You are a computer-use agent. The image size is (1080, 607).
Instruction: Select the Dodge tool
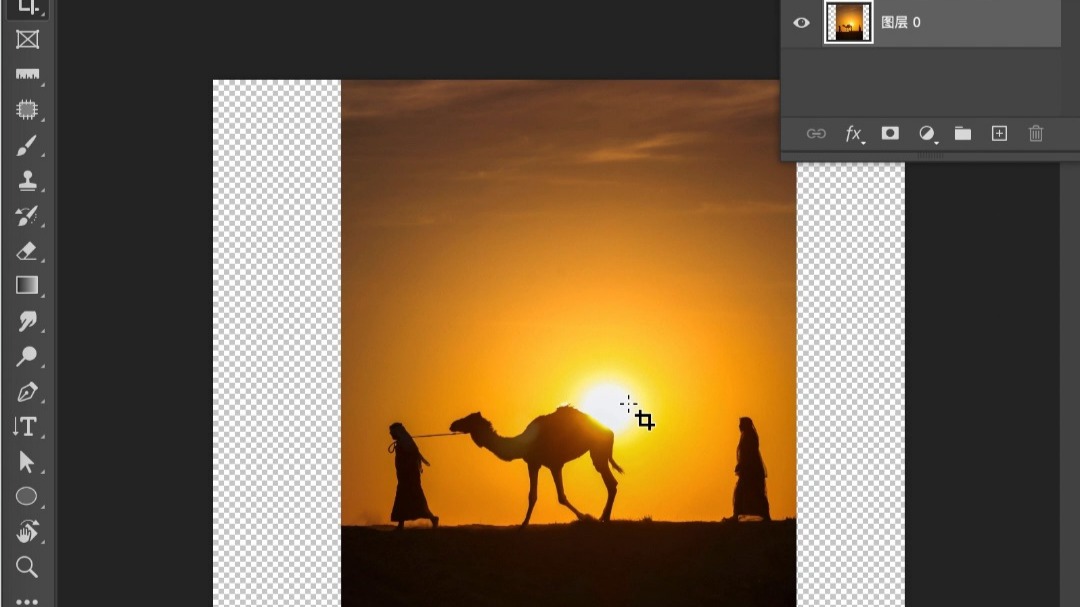(27, 356)
